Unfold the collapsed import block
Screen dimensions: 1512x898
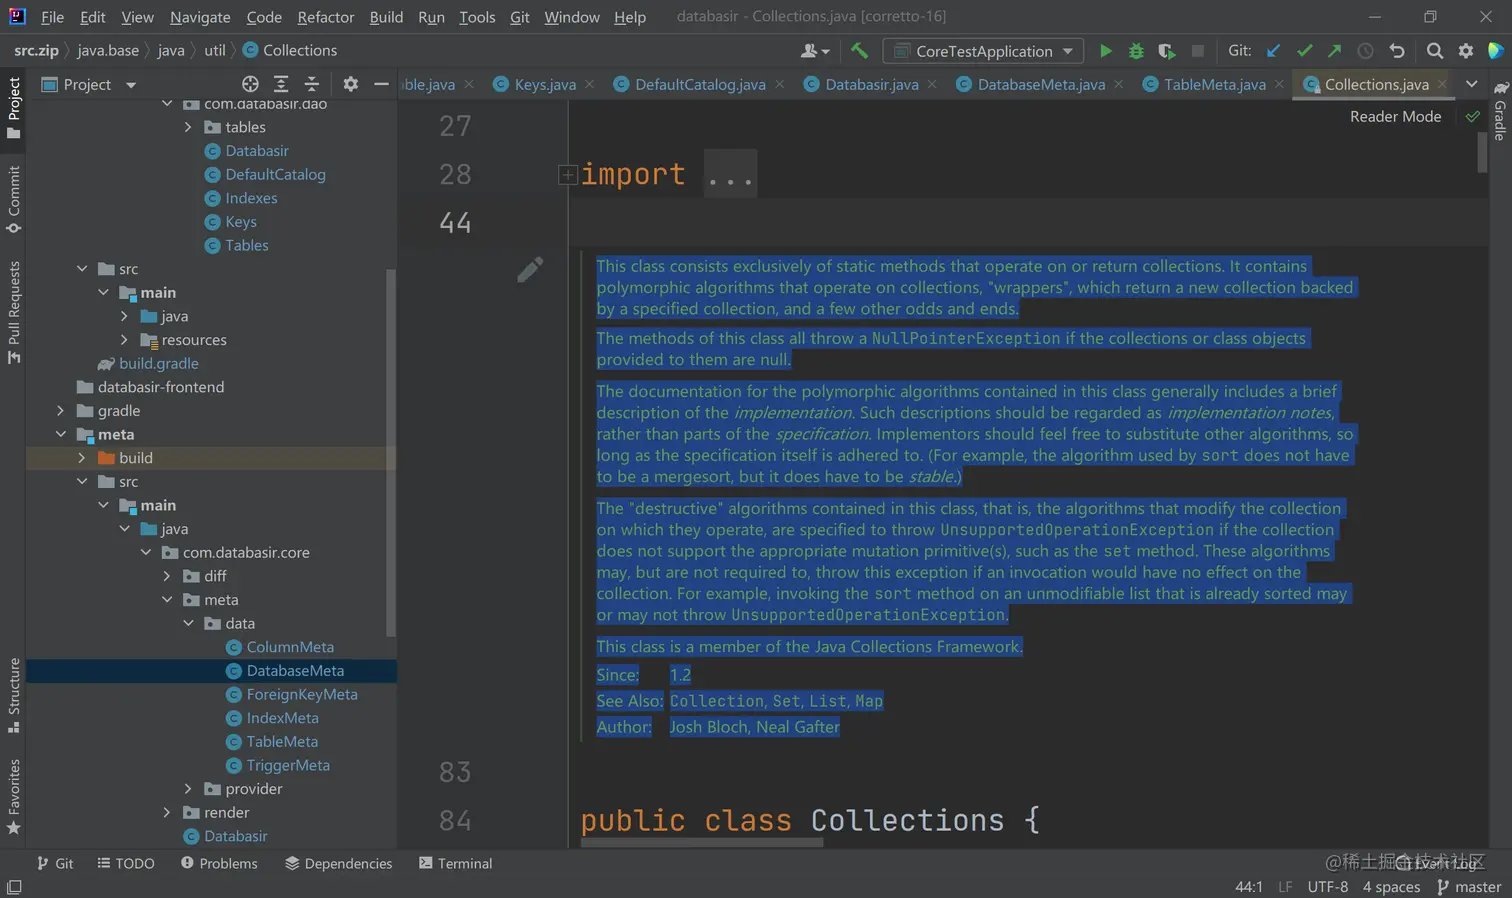click(x=567, y=175)
